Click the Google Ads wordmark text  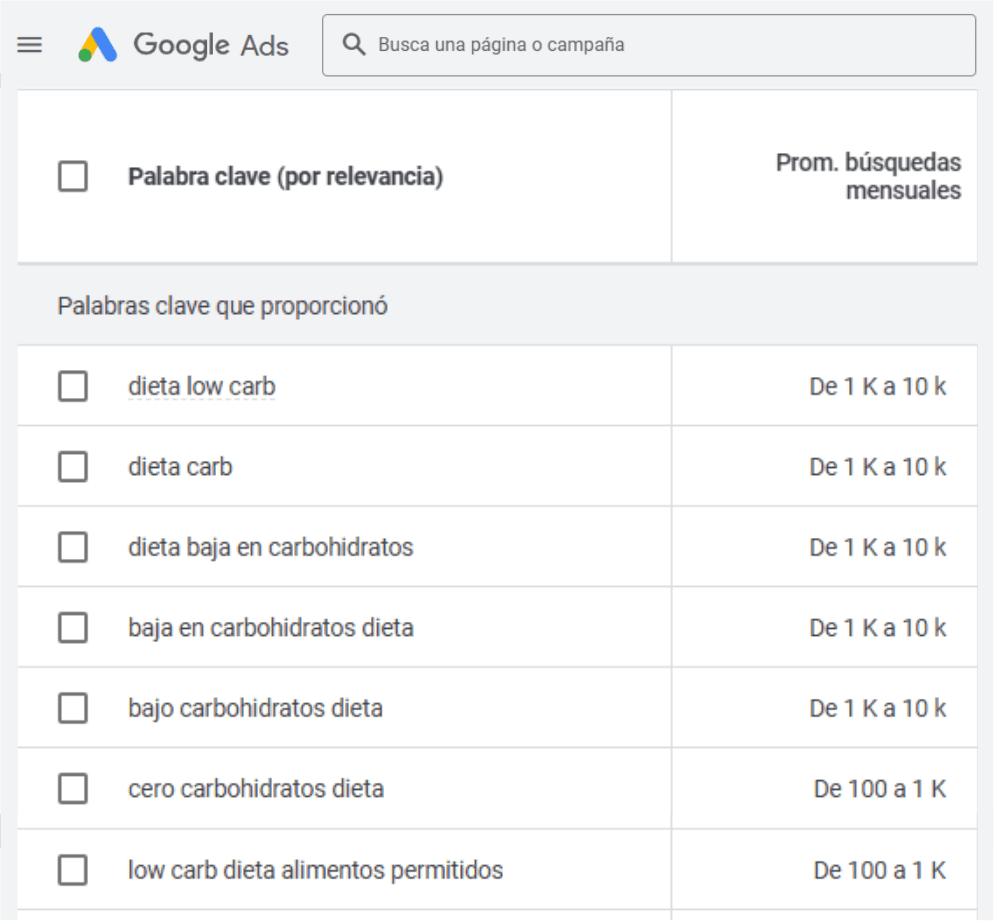211,45
